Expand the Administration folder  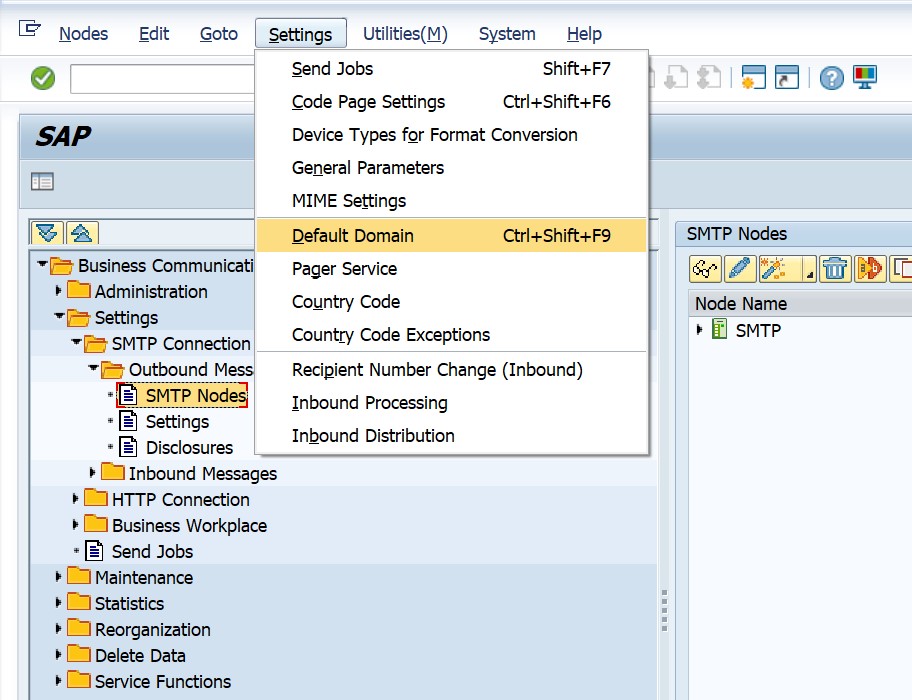point(58,290)
